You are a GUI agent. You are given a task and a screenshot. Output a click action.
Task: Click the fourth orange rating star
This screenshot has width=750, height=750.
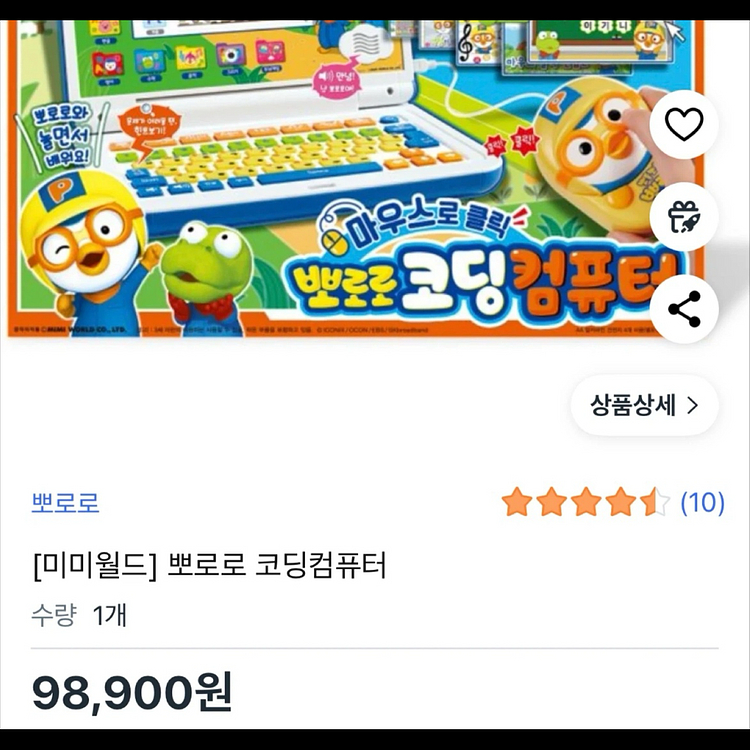(620, 502)
